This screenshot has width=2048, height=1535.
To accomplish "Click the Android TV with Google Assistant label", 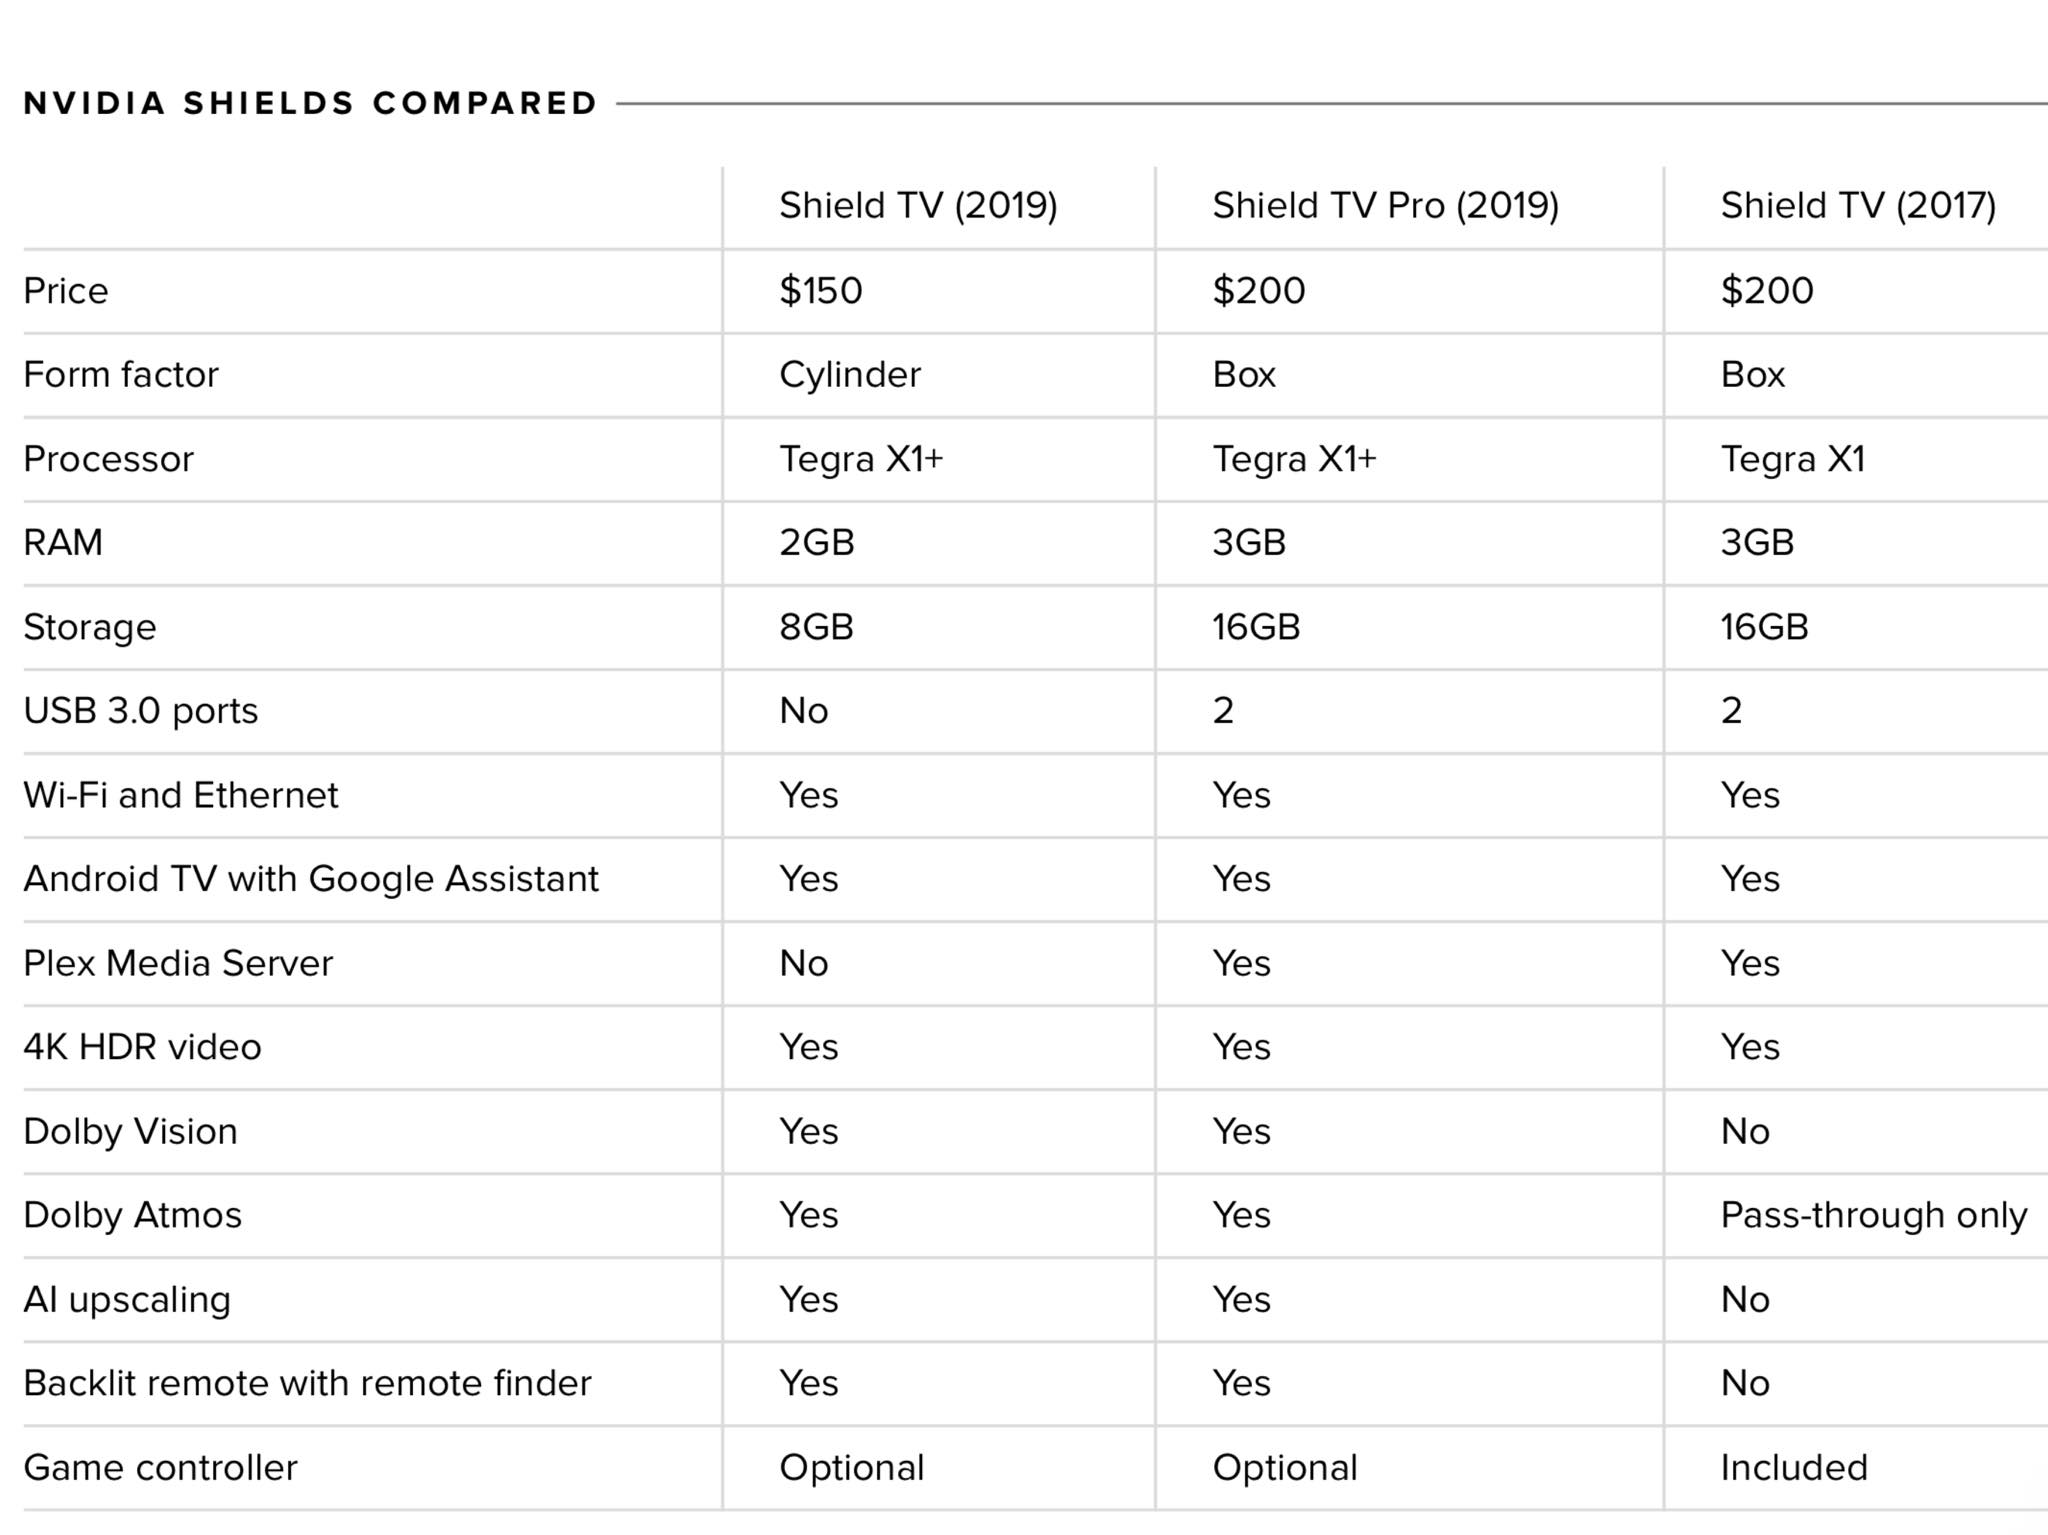I will coord(311,879).
